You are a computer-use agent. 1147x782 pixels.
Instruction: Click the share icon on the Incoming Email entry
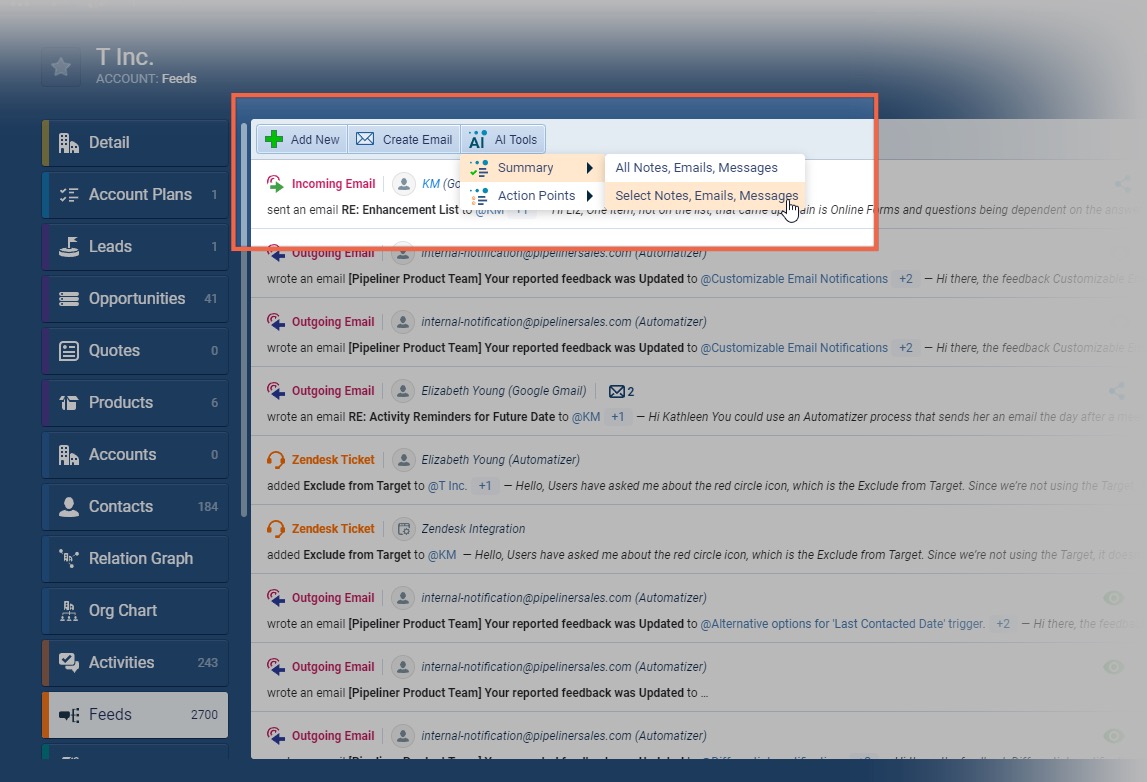[1122, 184]
